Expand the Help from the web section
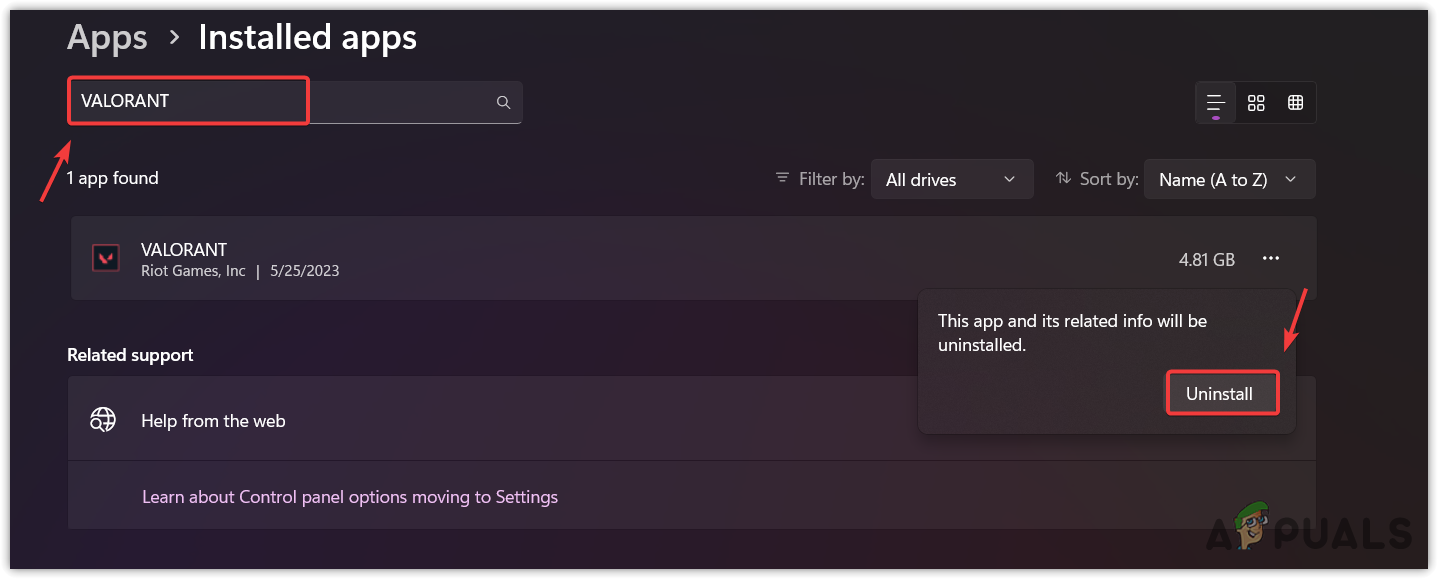1438x579 pixels. pyautogui.click(x=500, y=421)
